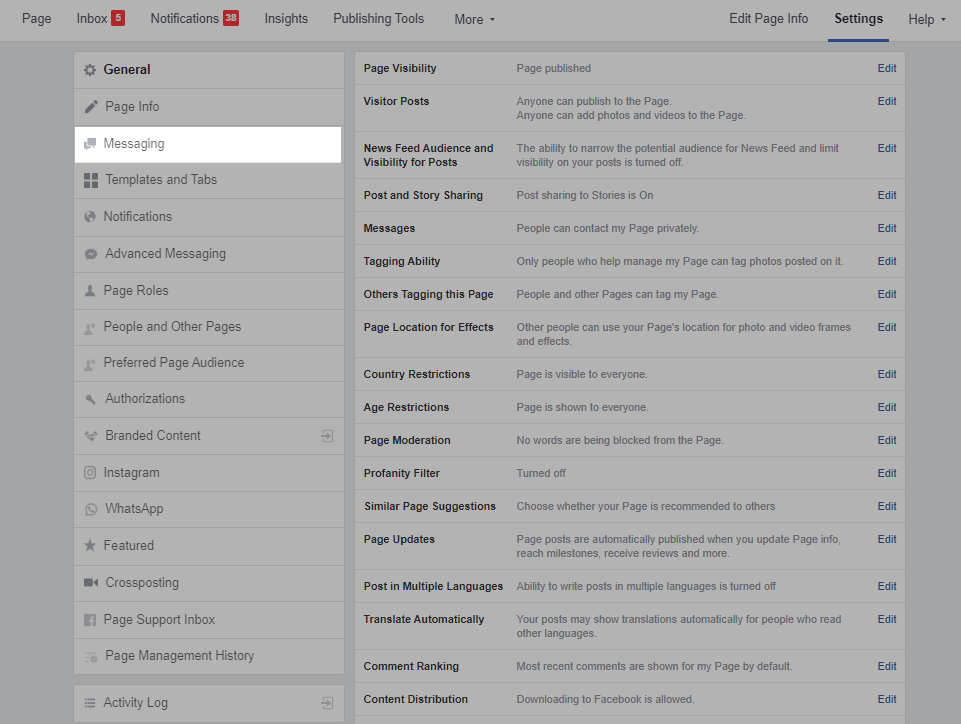This screenshot has height=724, width=961.
Task: Click the Crossposting video camera icon
Action: pyautogui.click(x=91, y=583)
